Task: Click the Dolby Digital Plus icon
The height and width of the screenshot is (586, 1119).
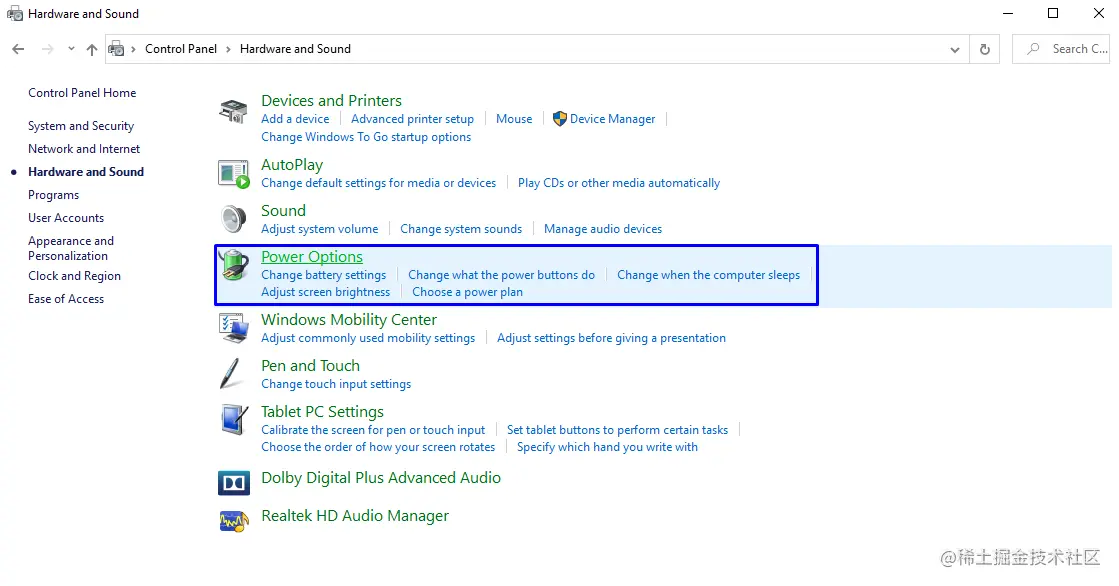Action: coord(233,483)
